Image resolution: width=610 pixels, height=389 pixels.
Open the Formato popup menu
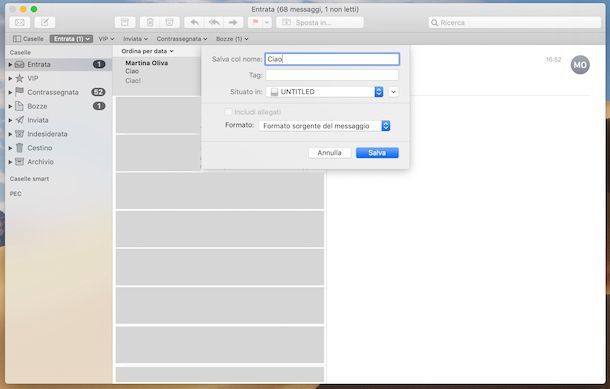click(x=324, y=126)
